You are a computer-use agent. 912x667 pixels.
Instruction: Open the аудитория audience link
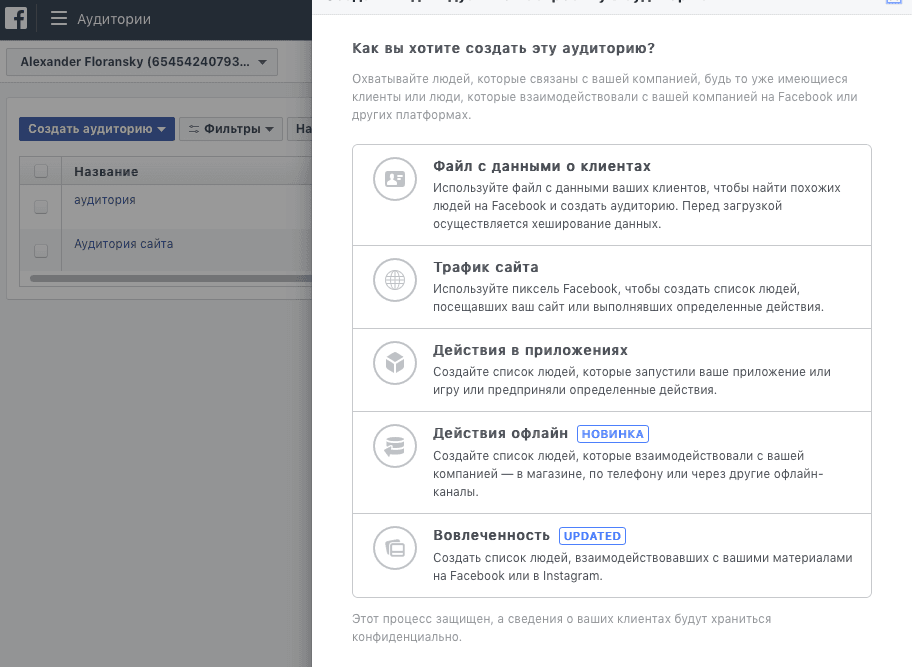point(105,200)
